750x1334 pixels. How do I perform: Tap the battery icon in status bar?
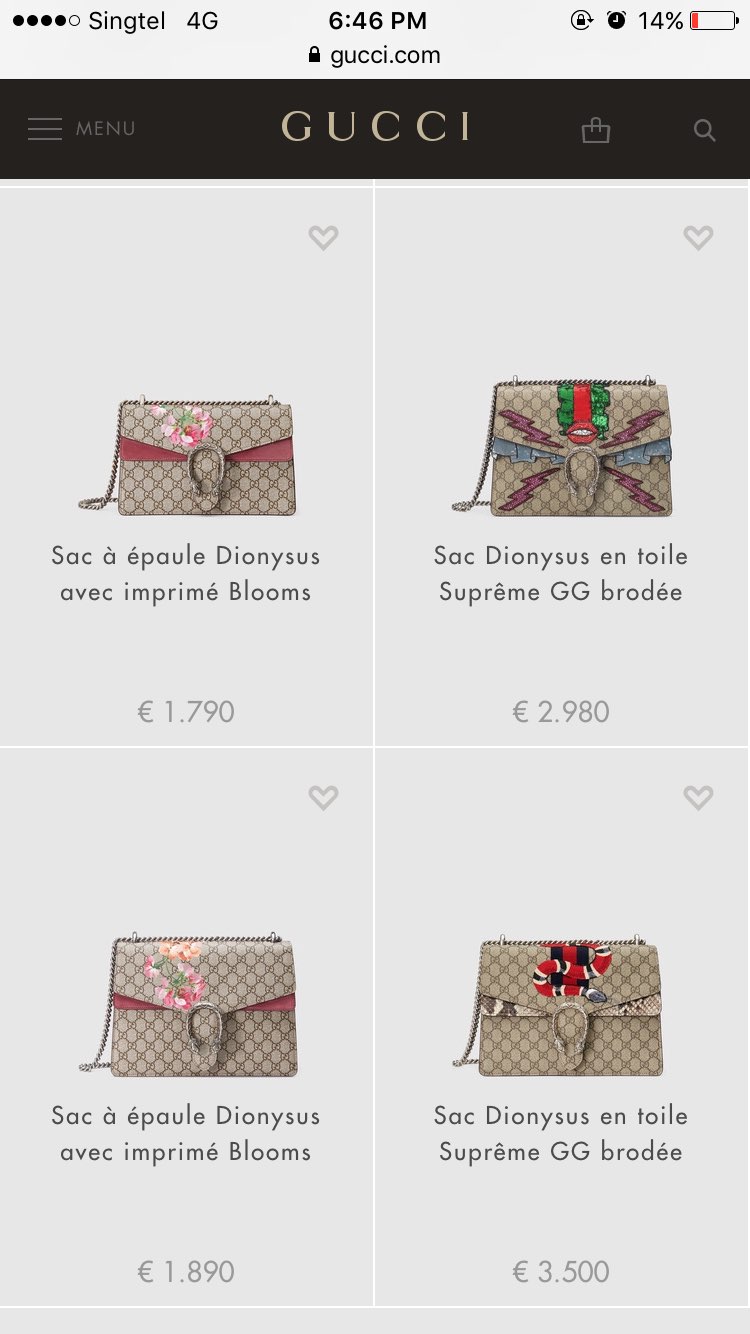713,20
